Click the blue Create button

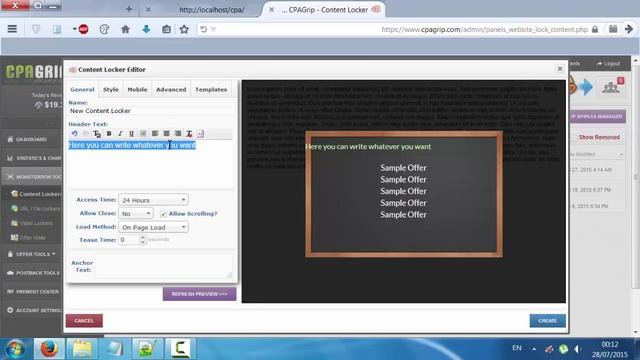[x=547, y=321]
